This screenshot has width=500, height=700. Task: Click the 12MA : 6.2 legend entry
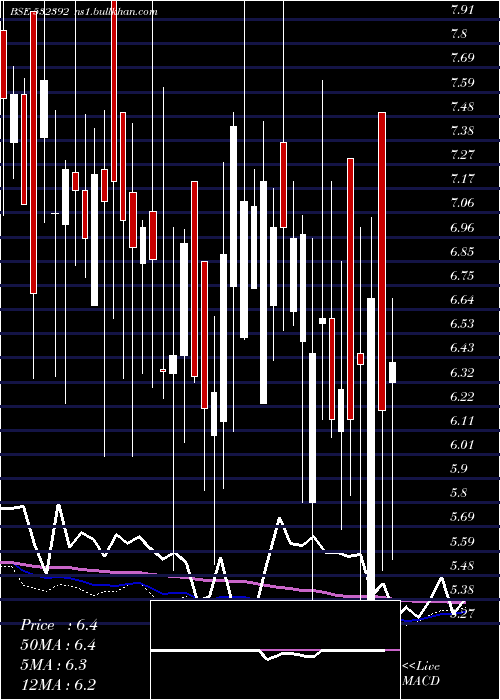pos(58,685)
